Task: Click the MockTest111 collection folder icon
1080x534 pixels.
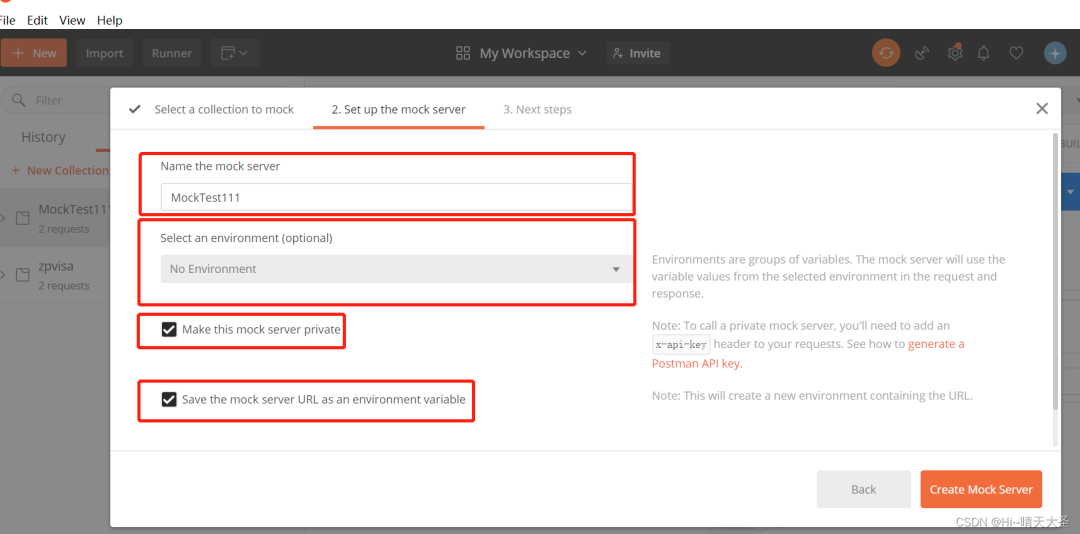Action: pyautogui.click(x=23, y=218)
